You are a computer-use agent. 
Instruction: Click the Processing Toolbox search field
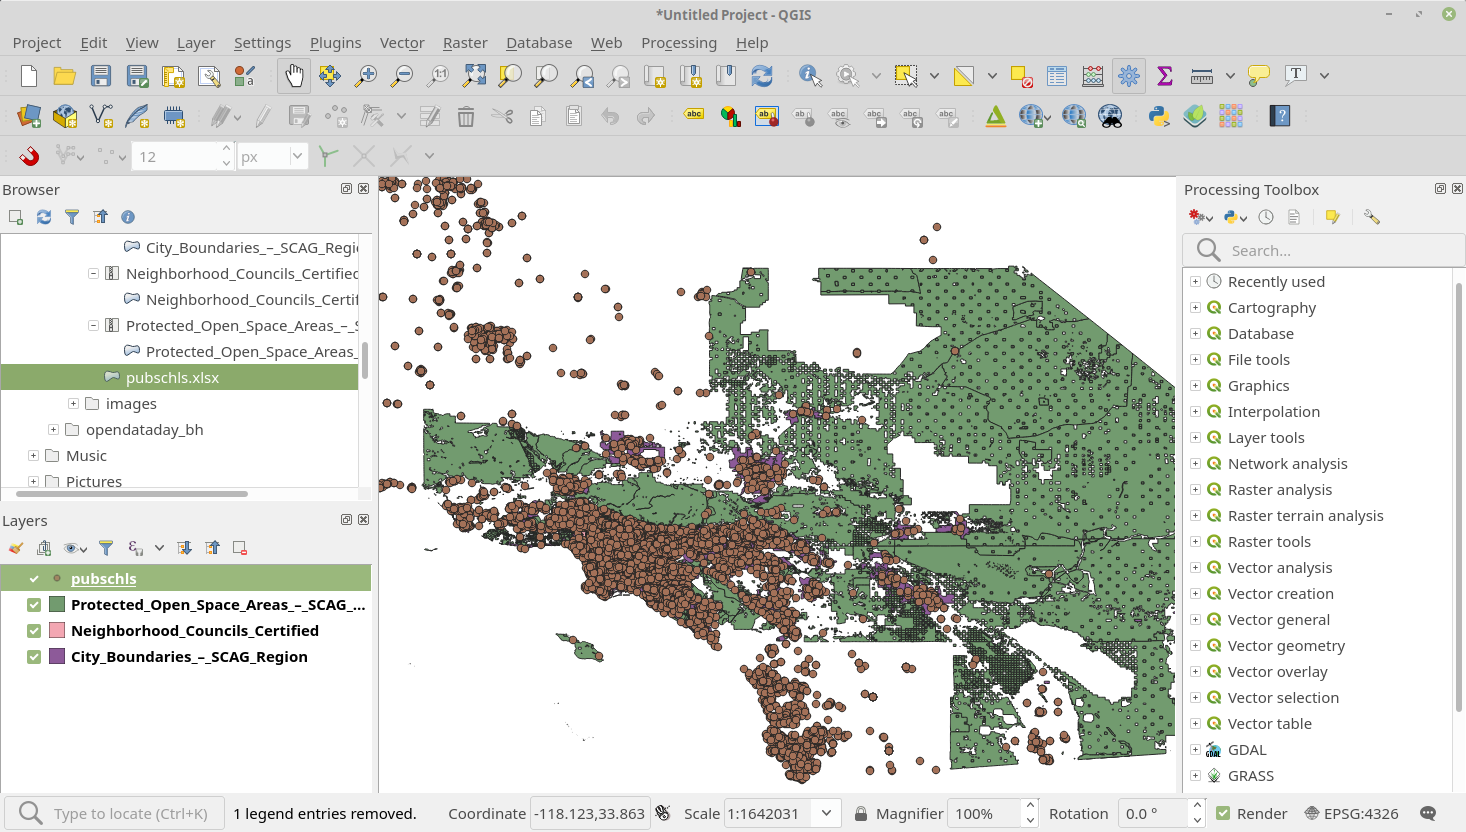[1324, 250]
